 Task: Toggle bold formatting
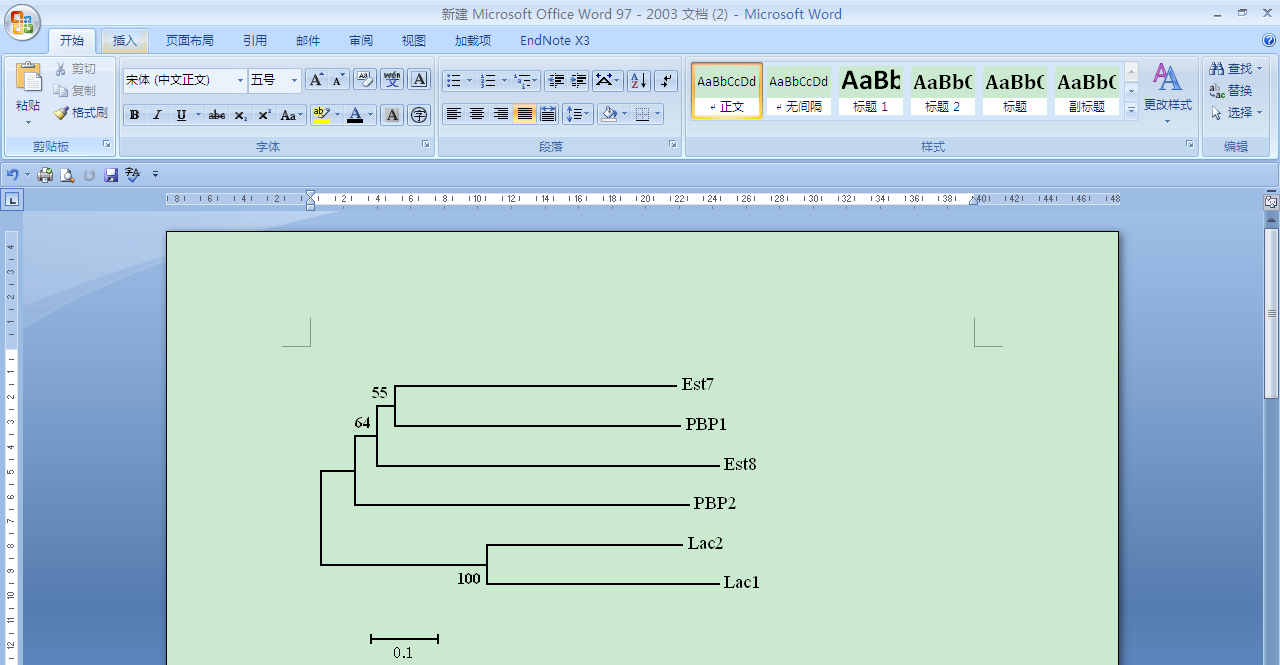tap(134, 116)
